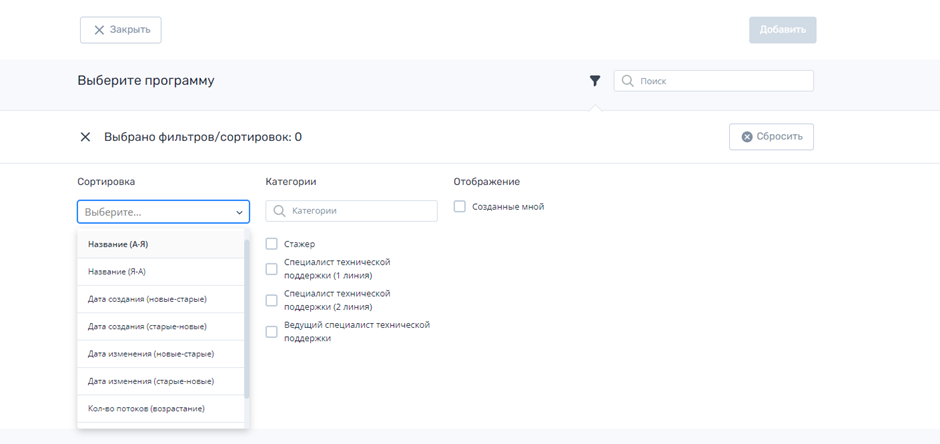Toggle Специалист технической поддержки (2 линия) checkbox
940x444 pixels.
click(x=272, y=300)
